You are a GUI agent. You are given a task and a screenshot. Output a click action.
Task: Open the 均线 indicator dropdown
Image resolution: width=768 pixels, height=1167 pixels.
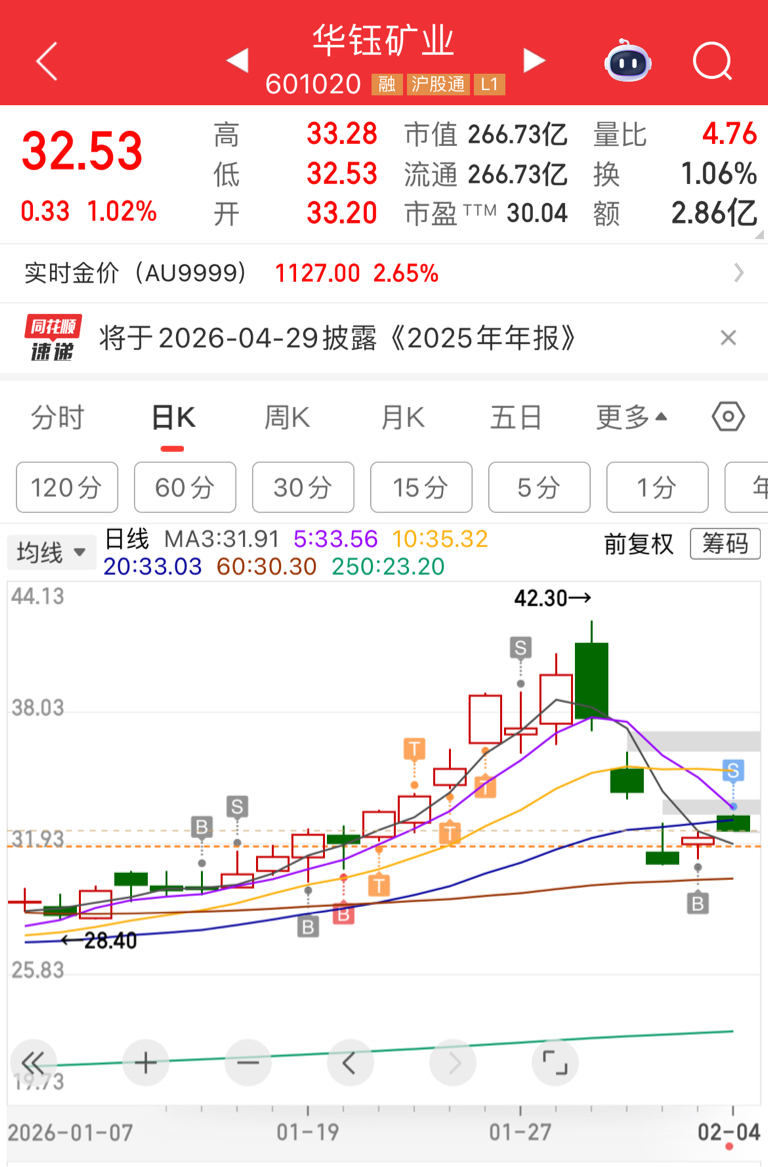[x=51, y=553]
